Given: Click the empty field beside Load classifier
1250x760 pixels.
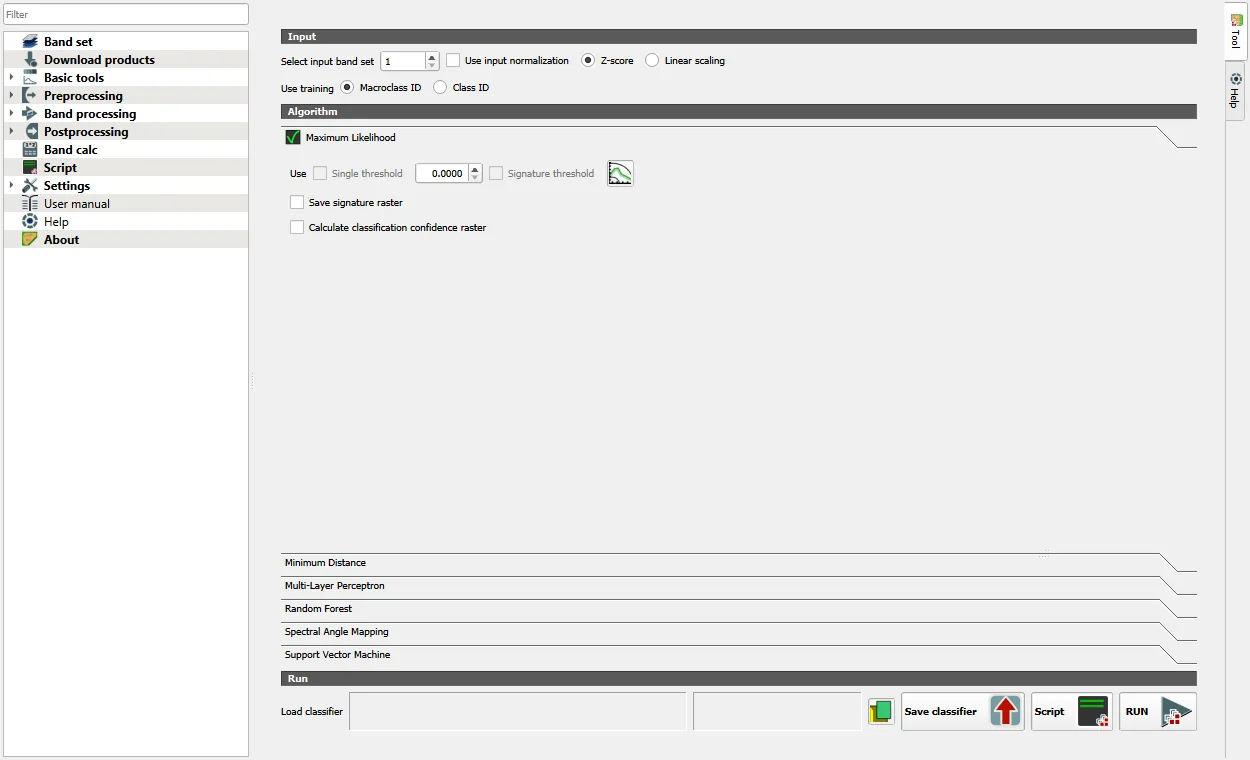Looking at the screenshot, I should pos(777,712).
